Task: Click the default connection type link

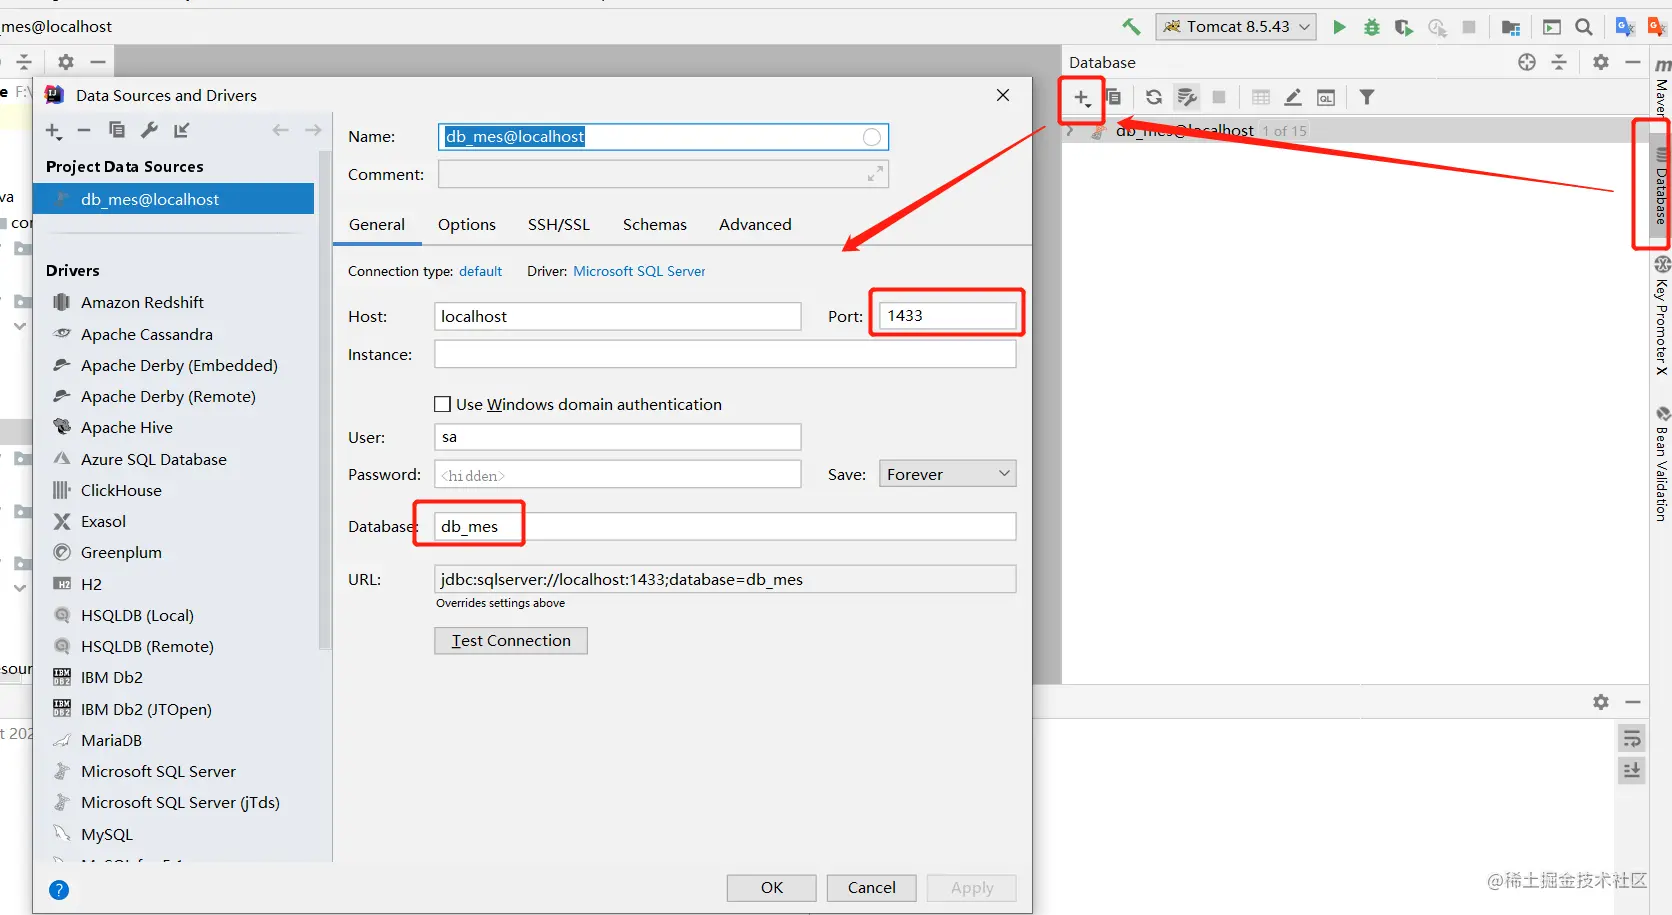Action: (x=480, y=271)
